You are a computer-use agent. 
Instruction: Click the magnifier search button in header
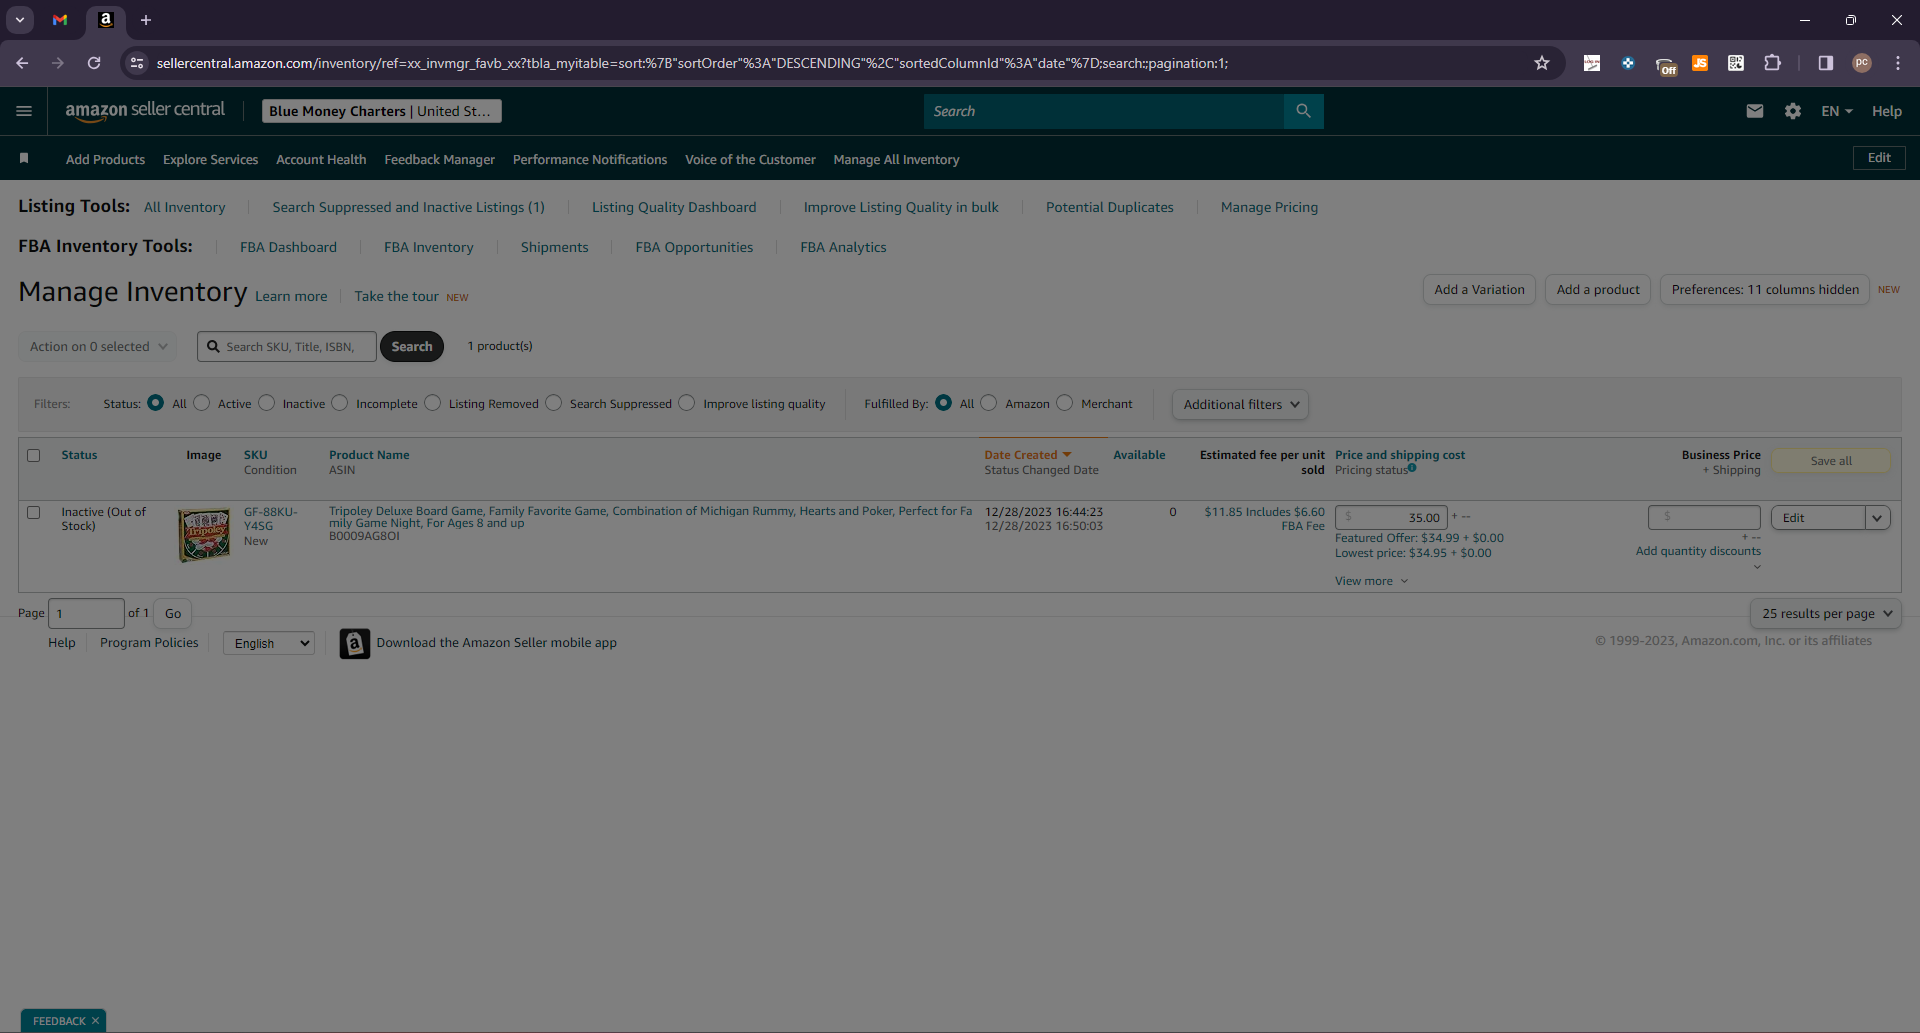[1303, 111]
